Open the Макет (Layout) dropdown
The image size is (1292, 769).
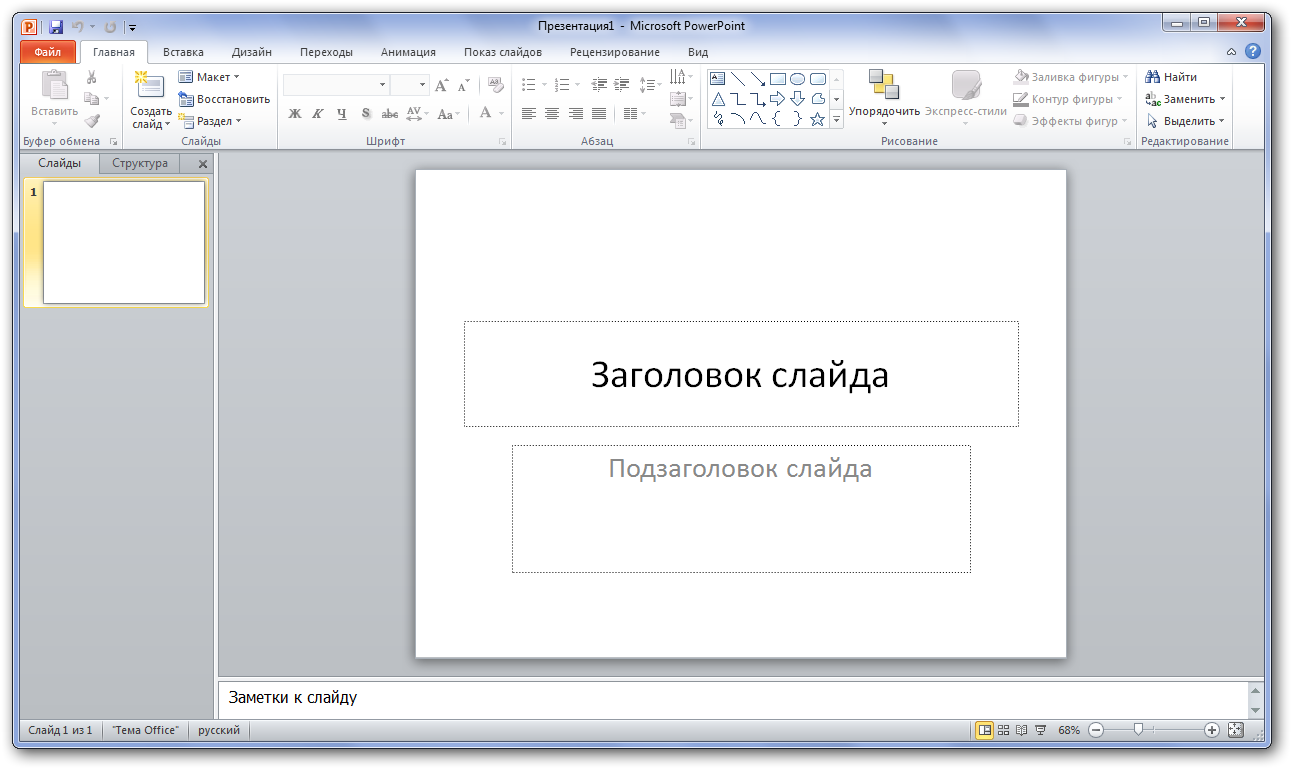point(209,77)
